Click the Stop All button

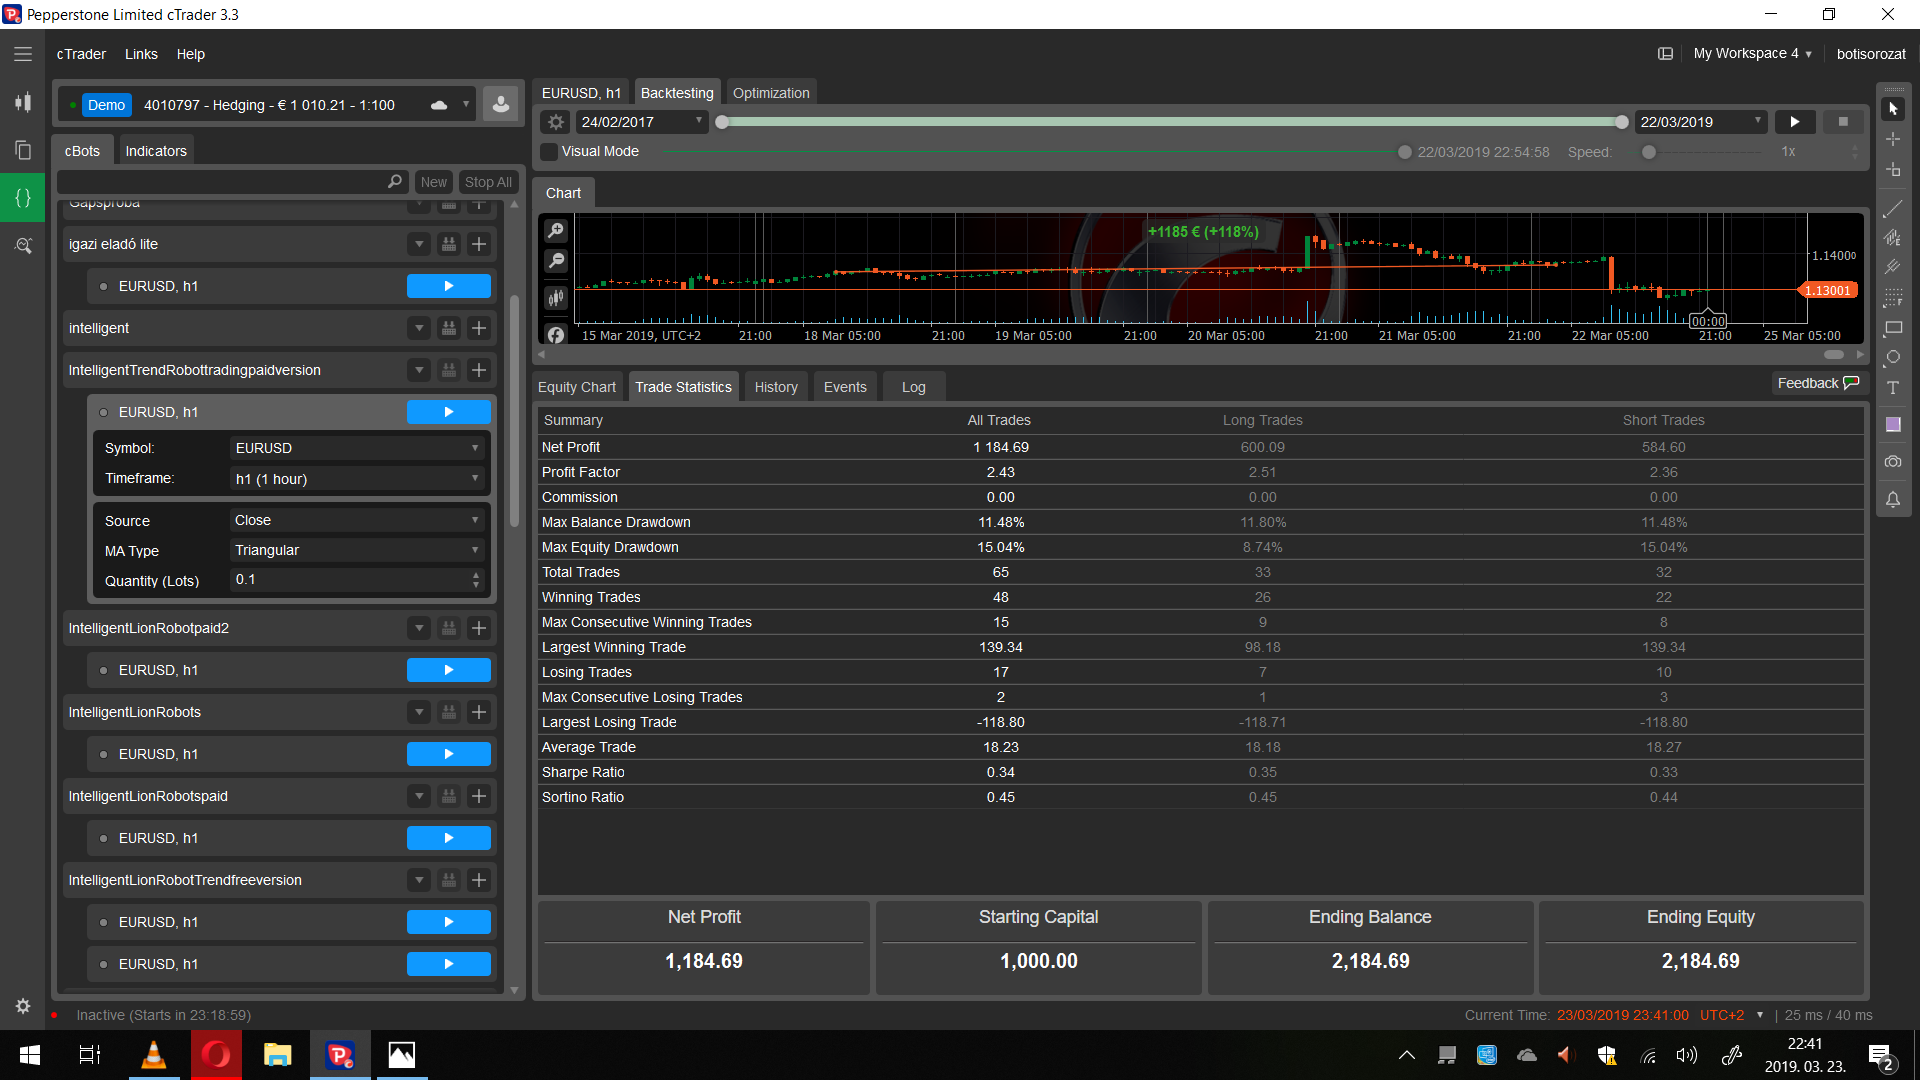(x=488, y=182)
